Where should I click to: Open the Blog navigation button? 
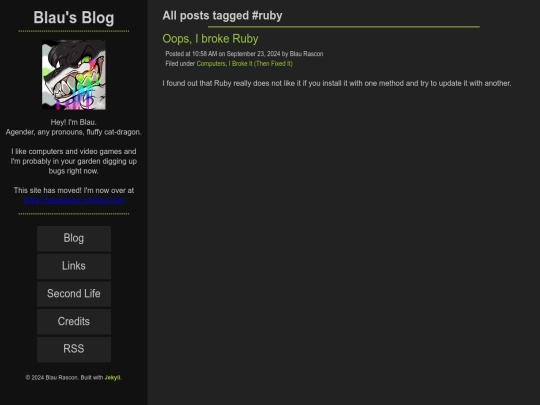click(74, 238)
